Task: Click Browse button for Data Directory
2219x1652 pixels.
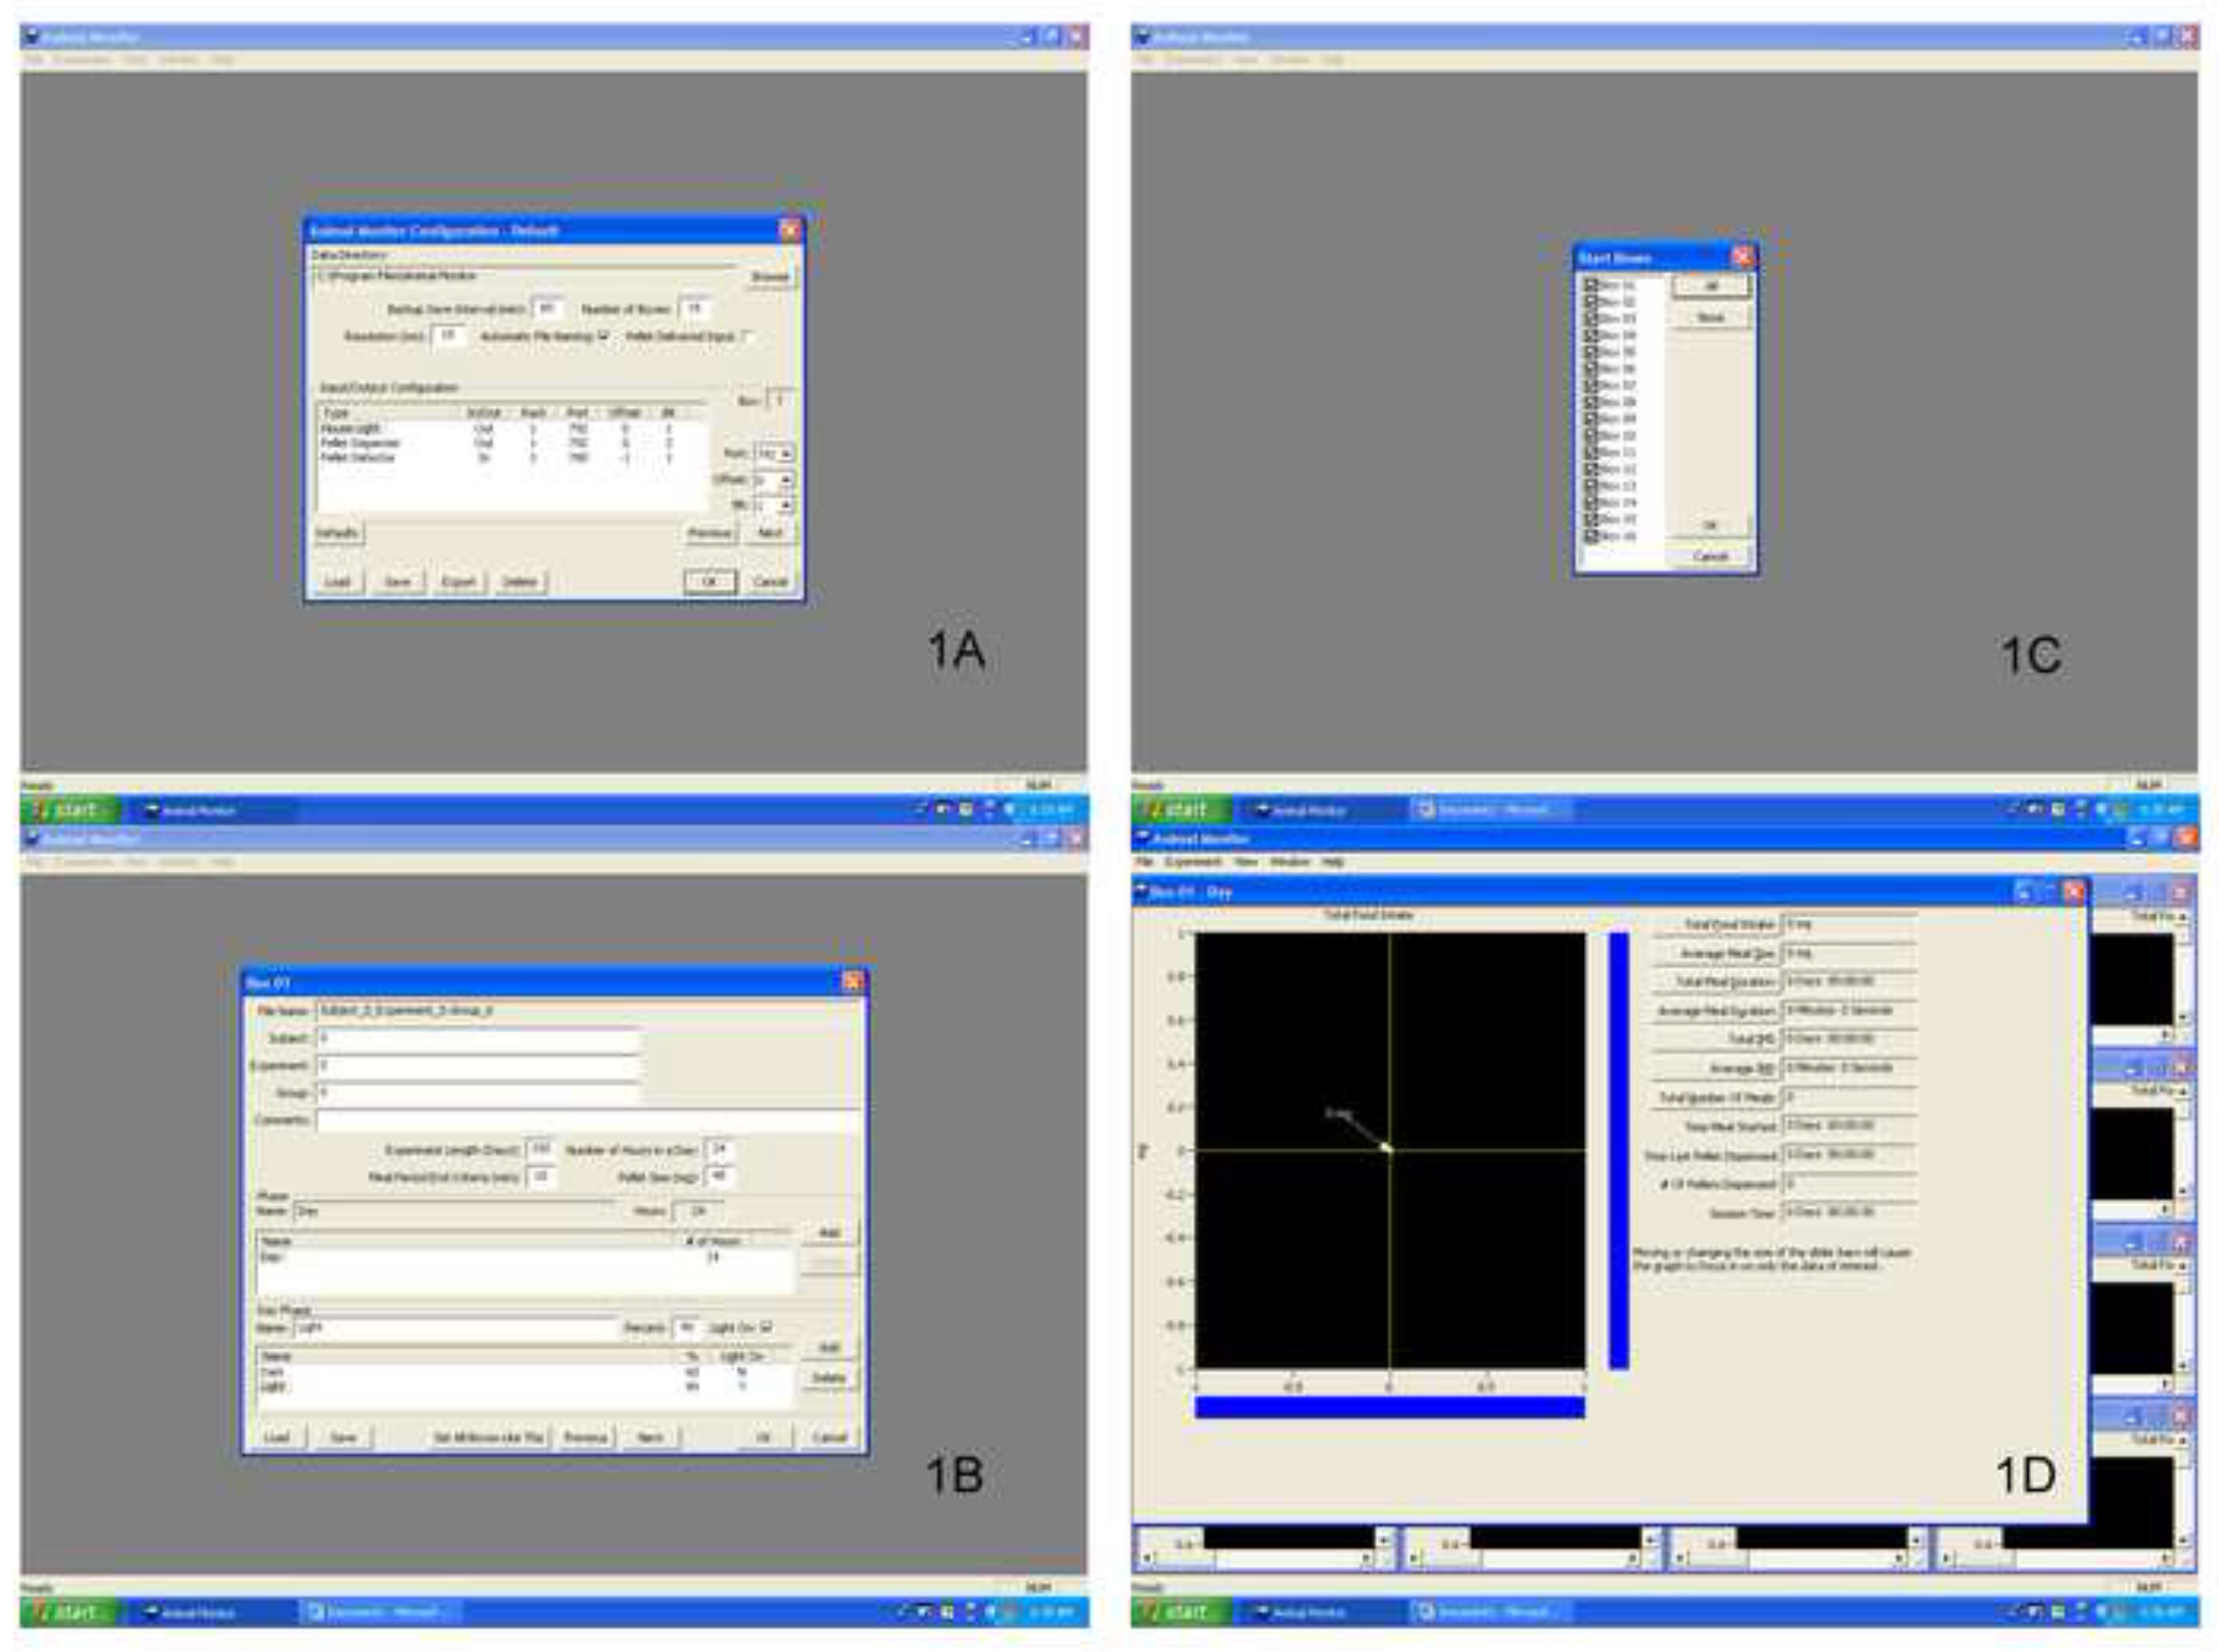Action: tap(770, 277)
